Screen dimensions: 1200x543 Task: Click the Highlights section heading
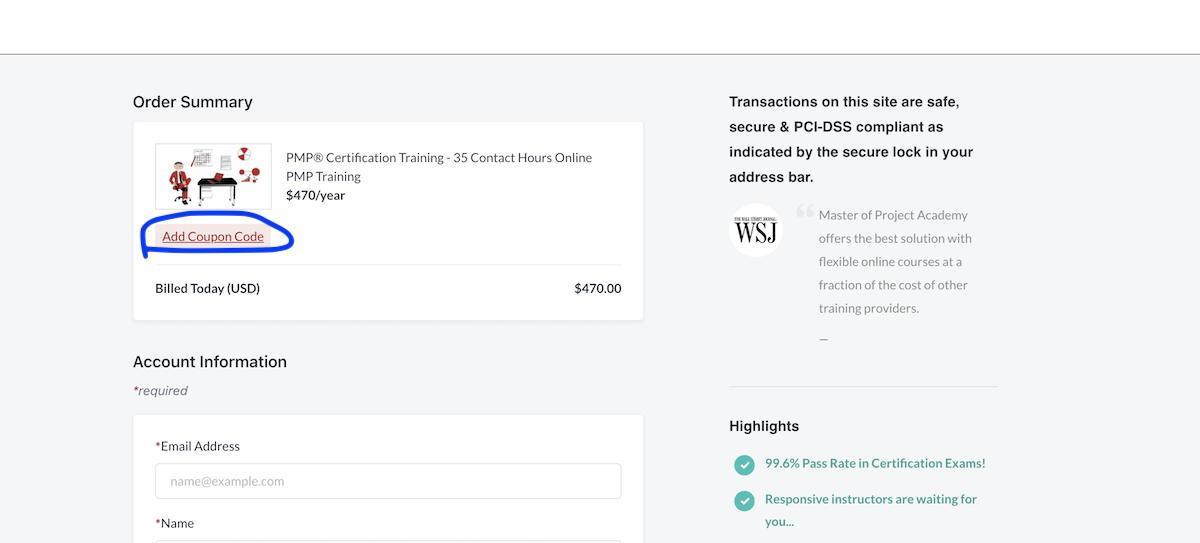764,426
